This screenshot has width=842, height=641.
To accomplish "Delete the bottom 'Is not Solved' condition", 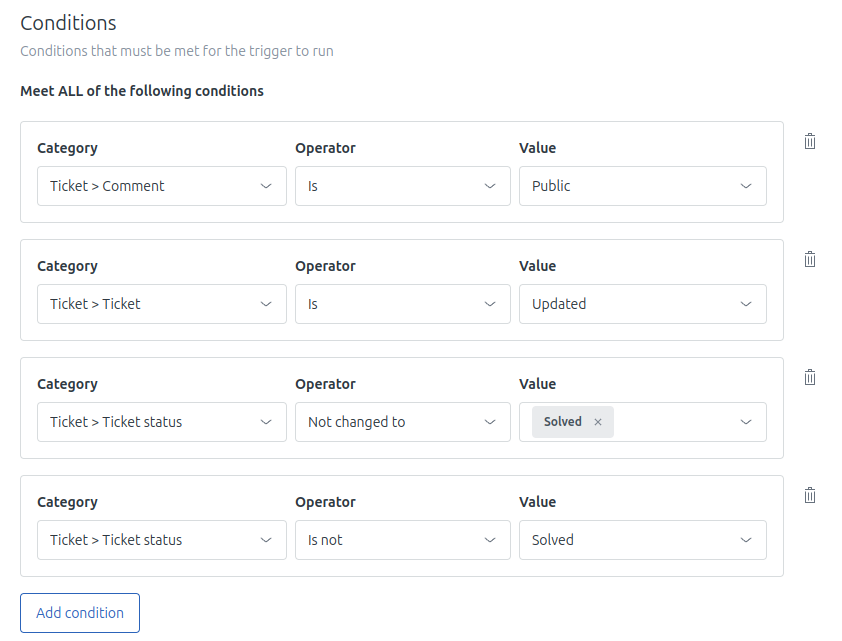I will click(809, 495).
